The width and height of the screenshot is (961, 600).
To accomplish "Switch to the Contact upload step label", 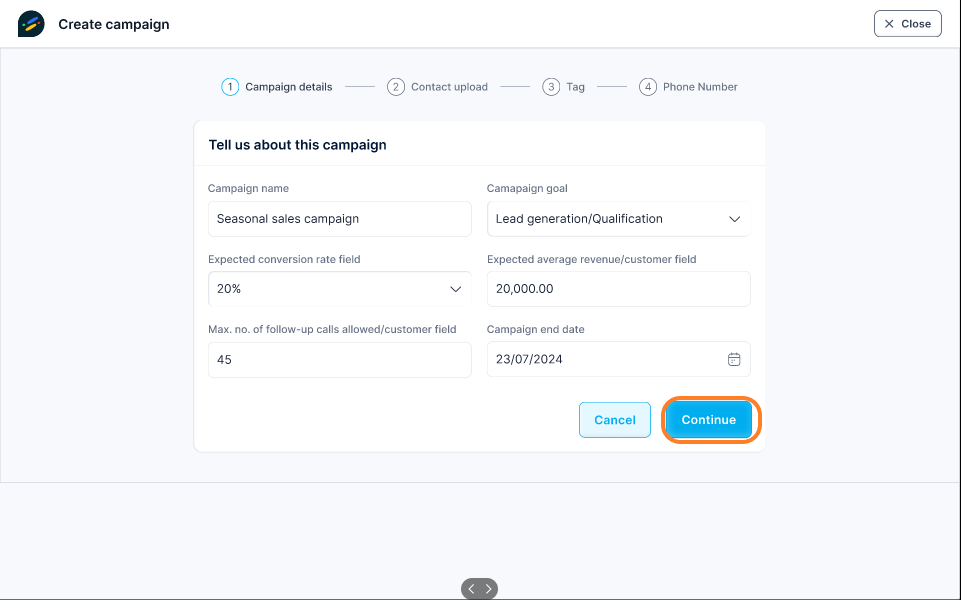I will point(449,87).
